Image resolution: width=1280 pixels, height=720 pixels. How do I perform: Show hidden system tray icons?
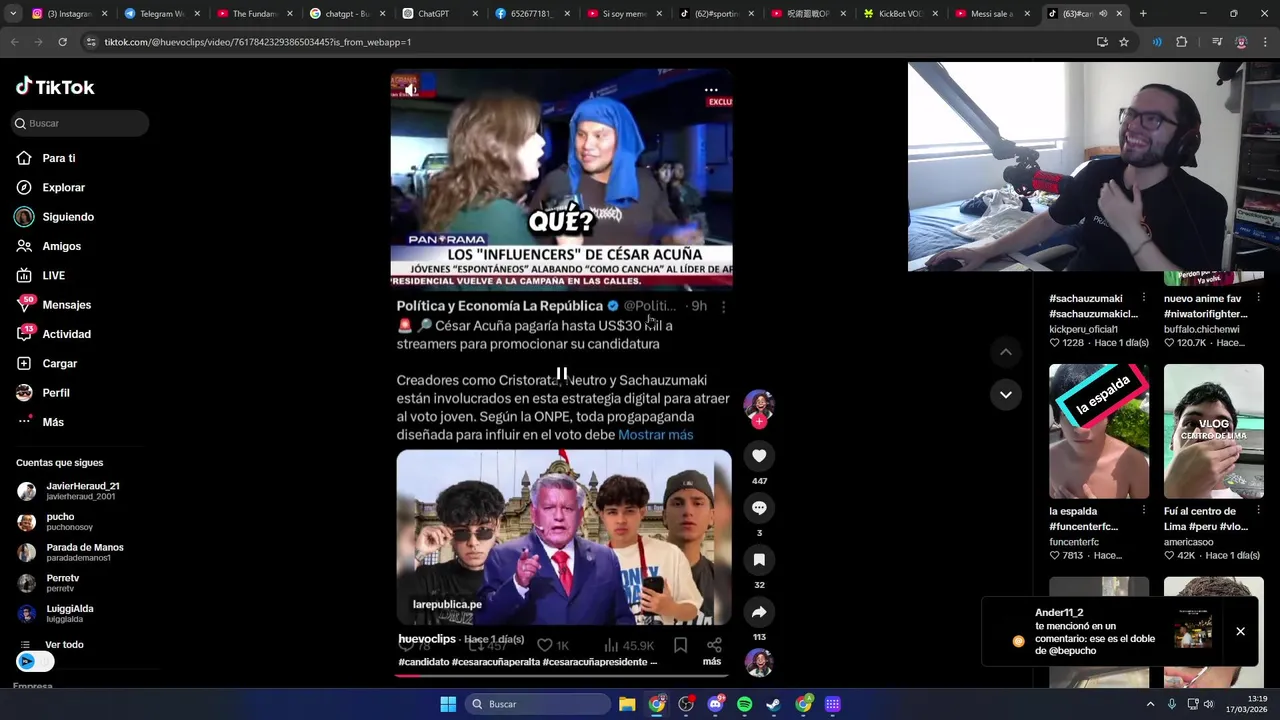tap(1150, 704)
